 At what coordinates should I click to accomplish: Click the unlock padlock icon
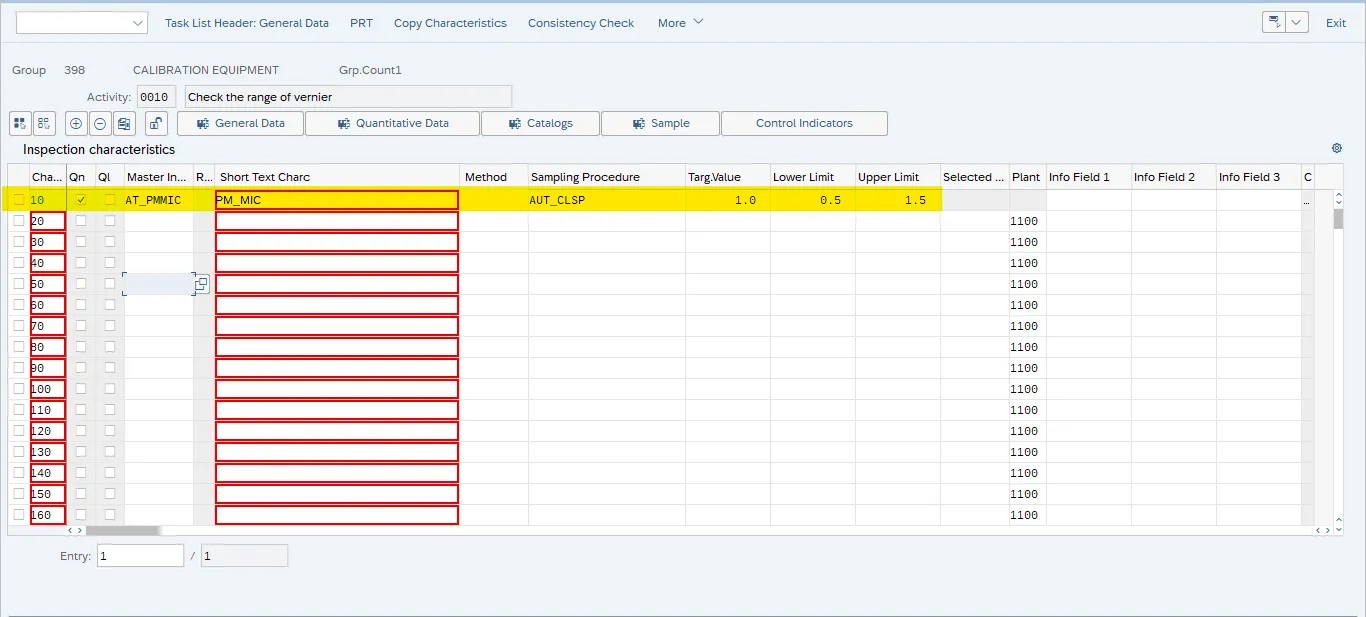coord(156,124)
